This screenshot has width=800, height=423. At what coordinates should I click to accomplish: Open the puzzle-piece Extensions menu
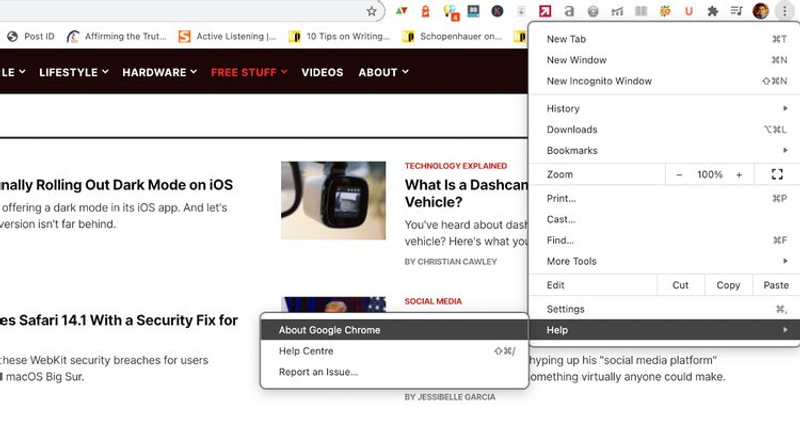click(713, 11)
